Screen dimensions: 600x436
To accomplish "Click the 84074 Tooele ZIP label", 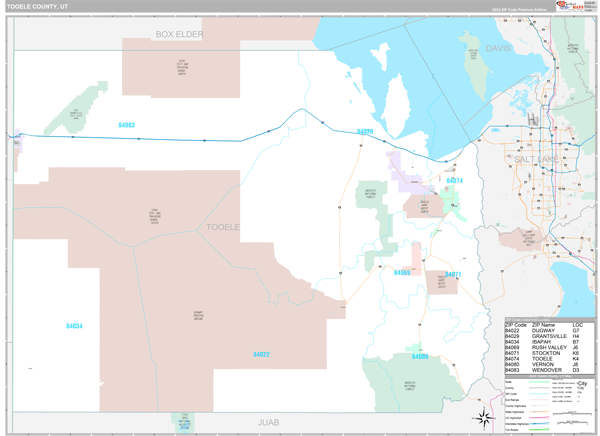I will [455, 180].
